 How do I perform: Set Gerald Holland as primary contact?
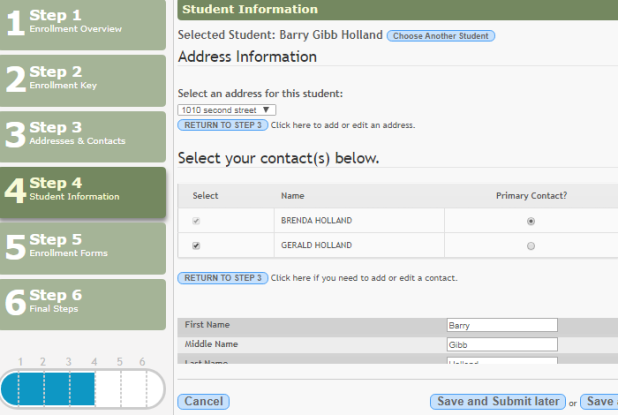point(530,246)
